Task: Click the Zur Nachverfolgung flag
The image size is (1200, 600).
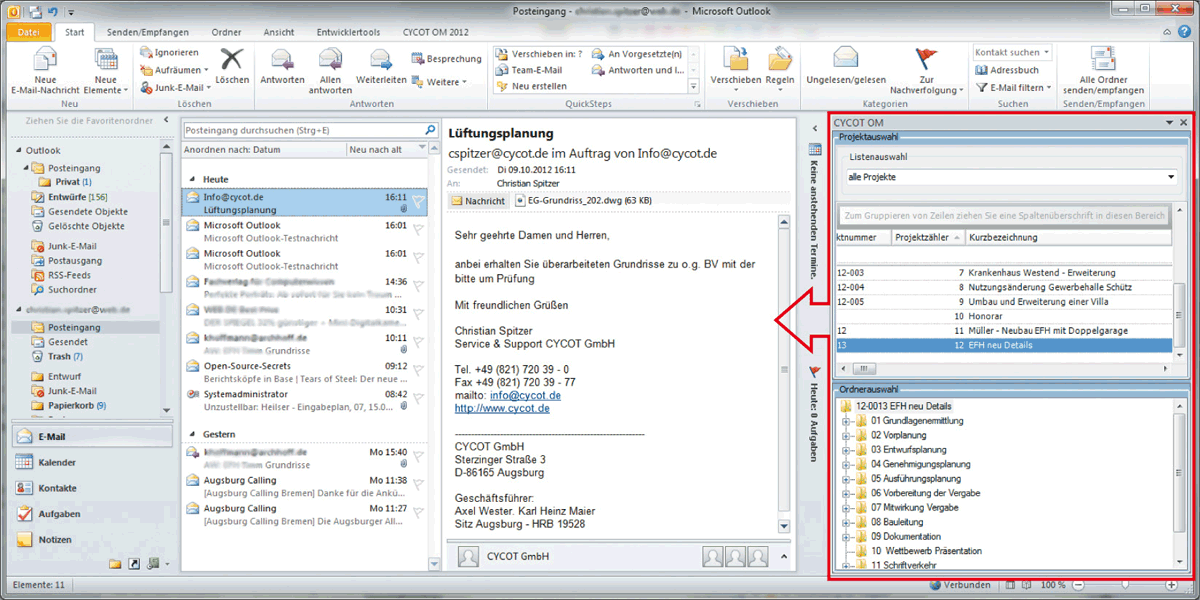Action: click(x=926, y=58)
